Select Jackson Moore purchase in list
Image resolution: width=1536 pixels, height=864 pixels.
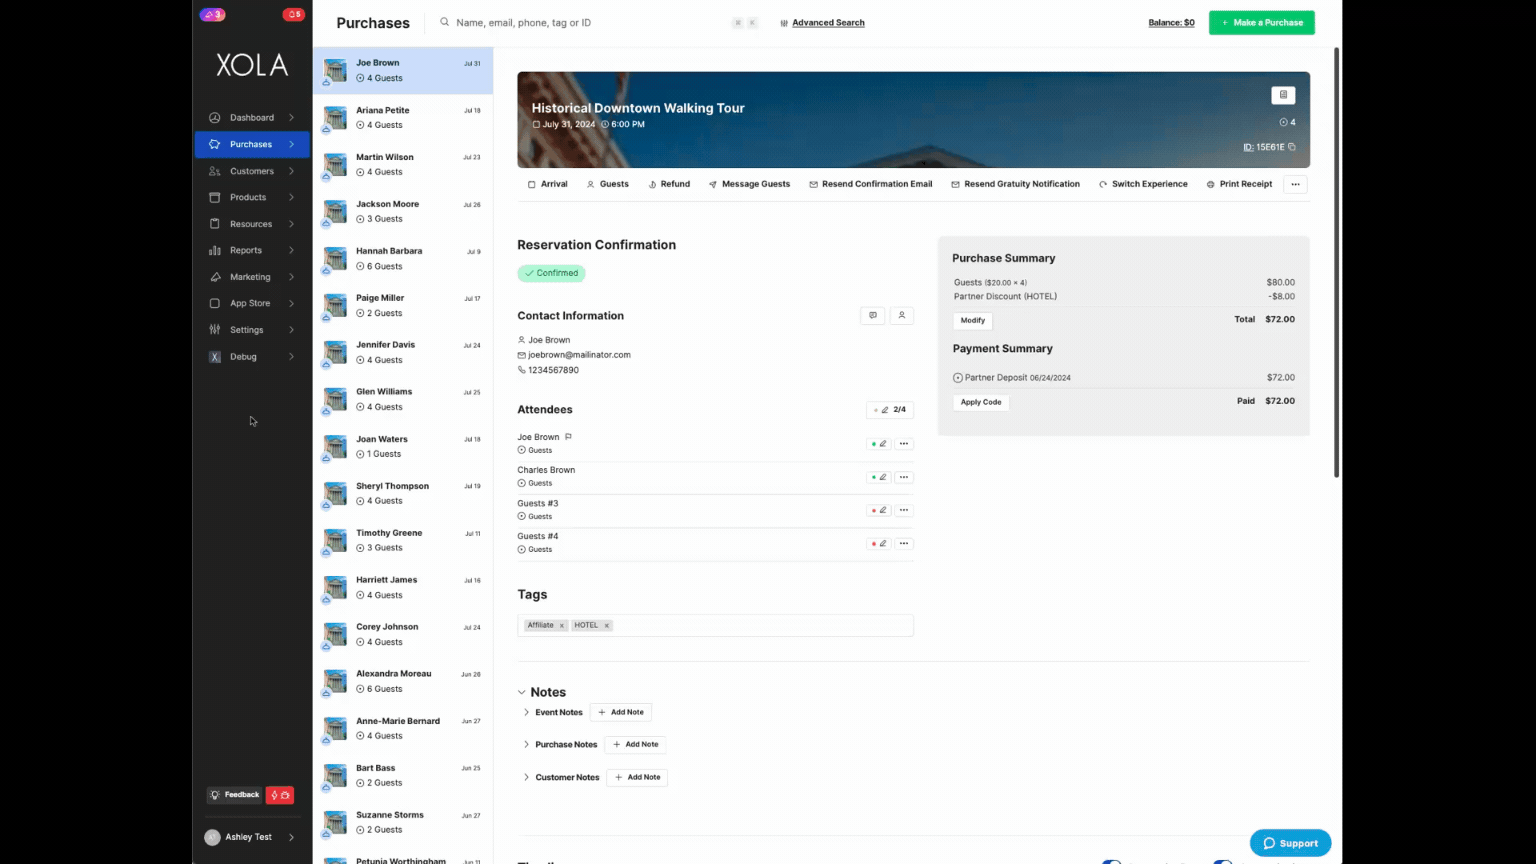(x=403, y=212)
